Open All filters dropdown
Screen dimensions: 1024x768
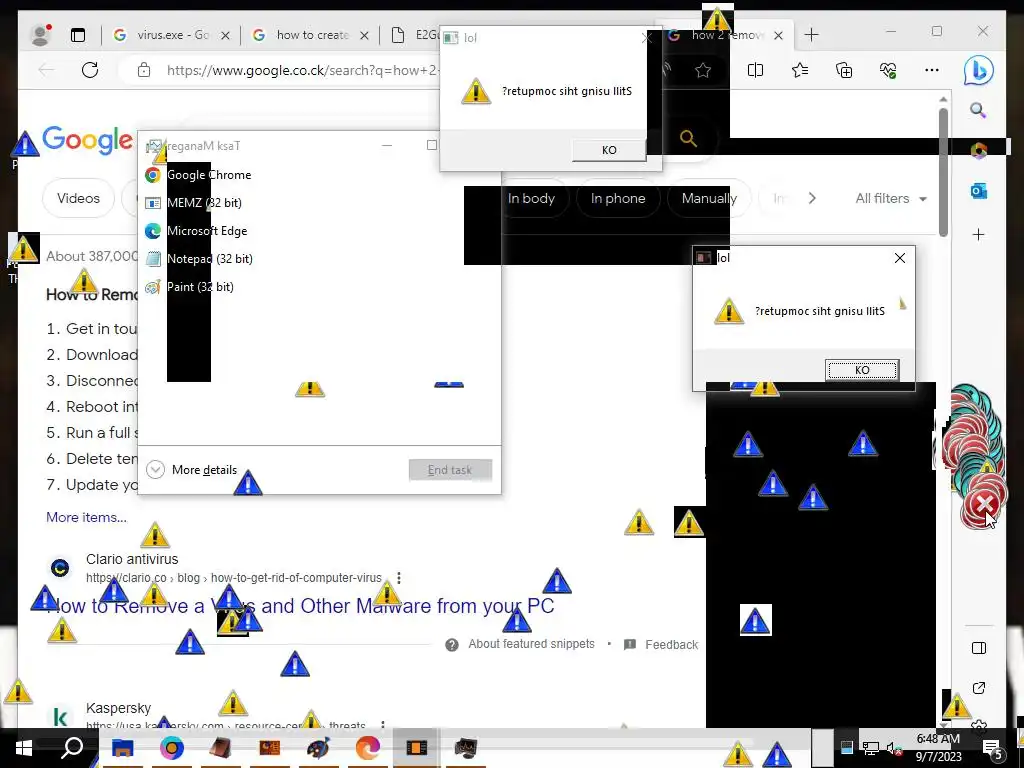coord(891,198)
